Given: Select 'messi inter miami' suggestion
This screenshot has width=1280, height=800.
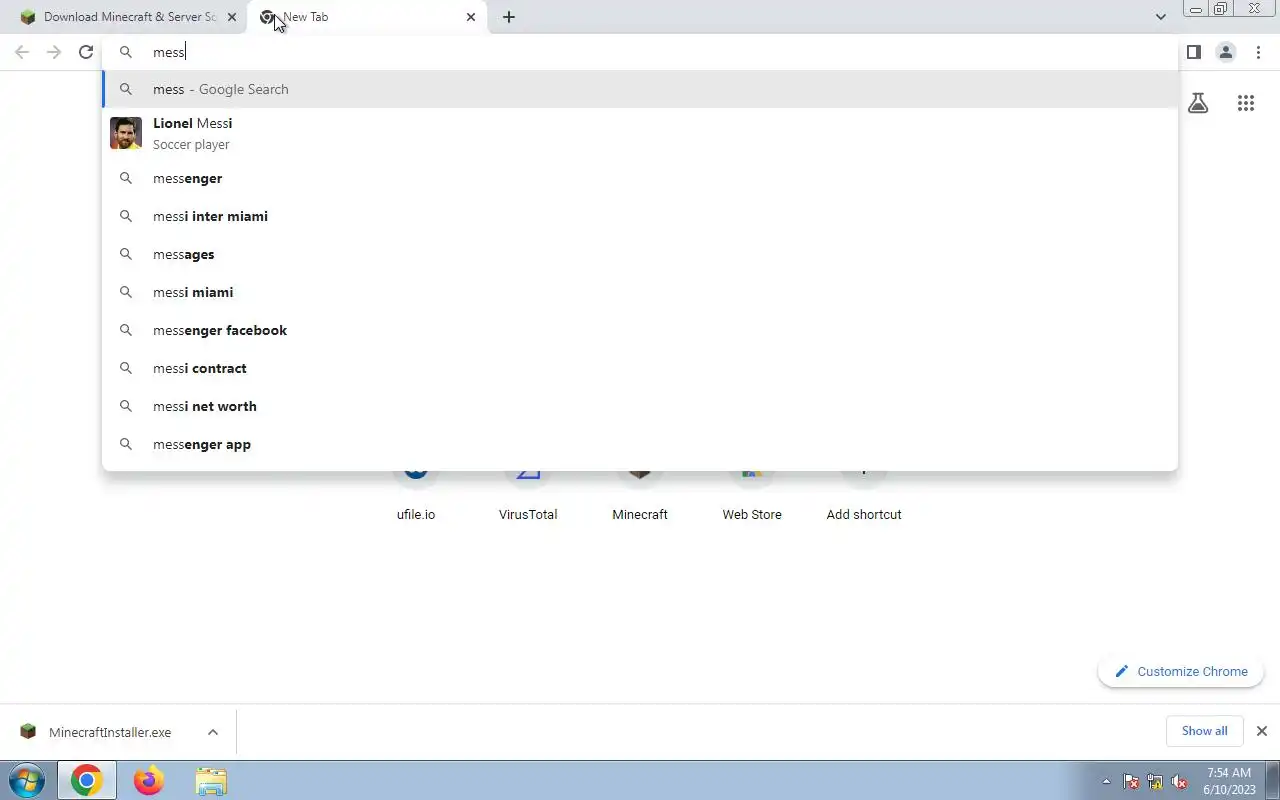Looking at the screenshot, I should pyautogui.click(x=640, y=216).
